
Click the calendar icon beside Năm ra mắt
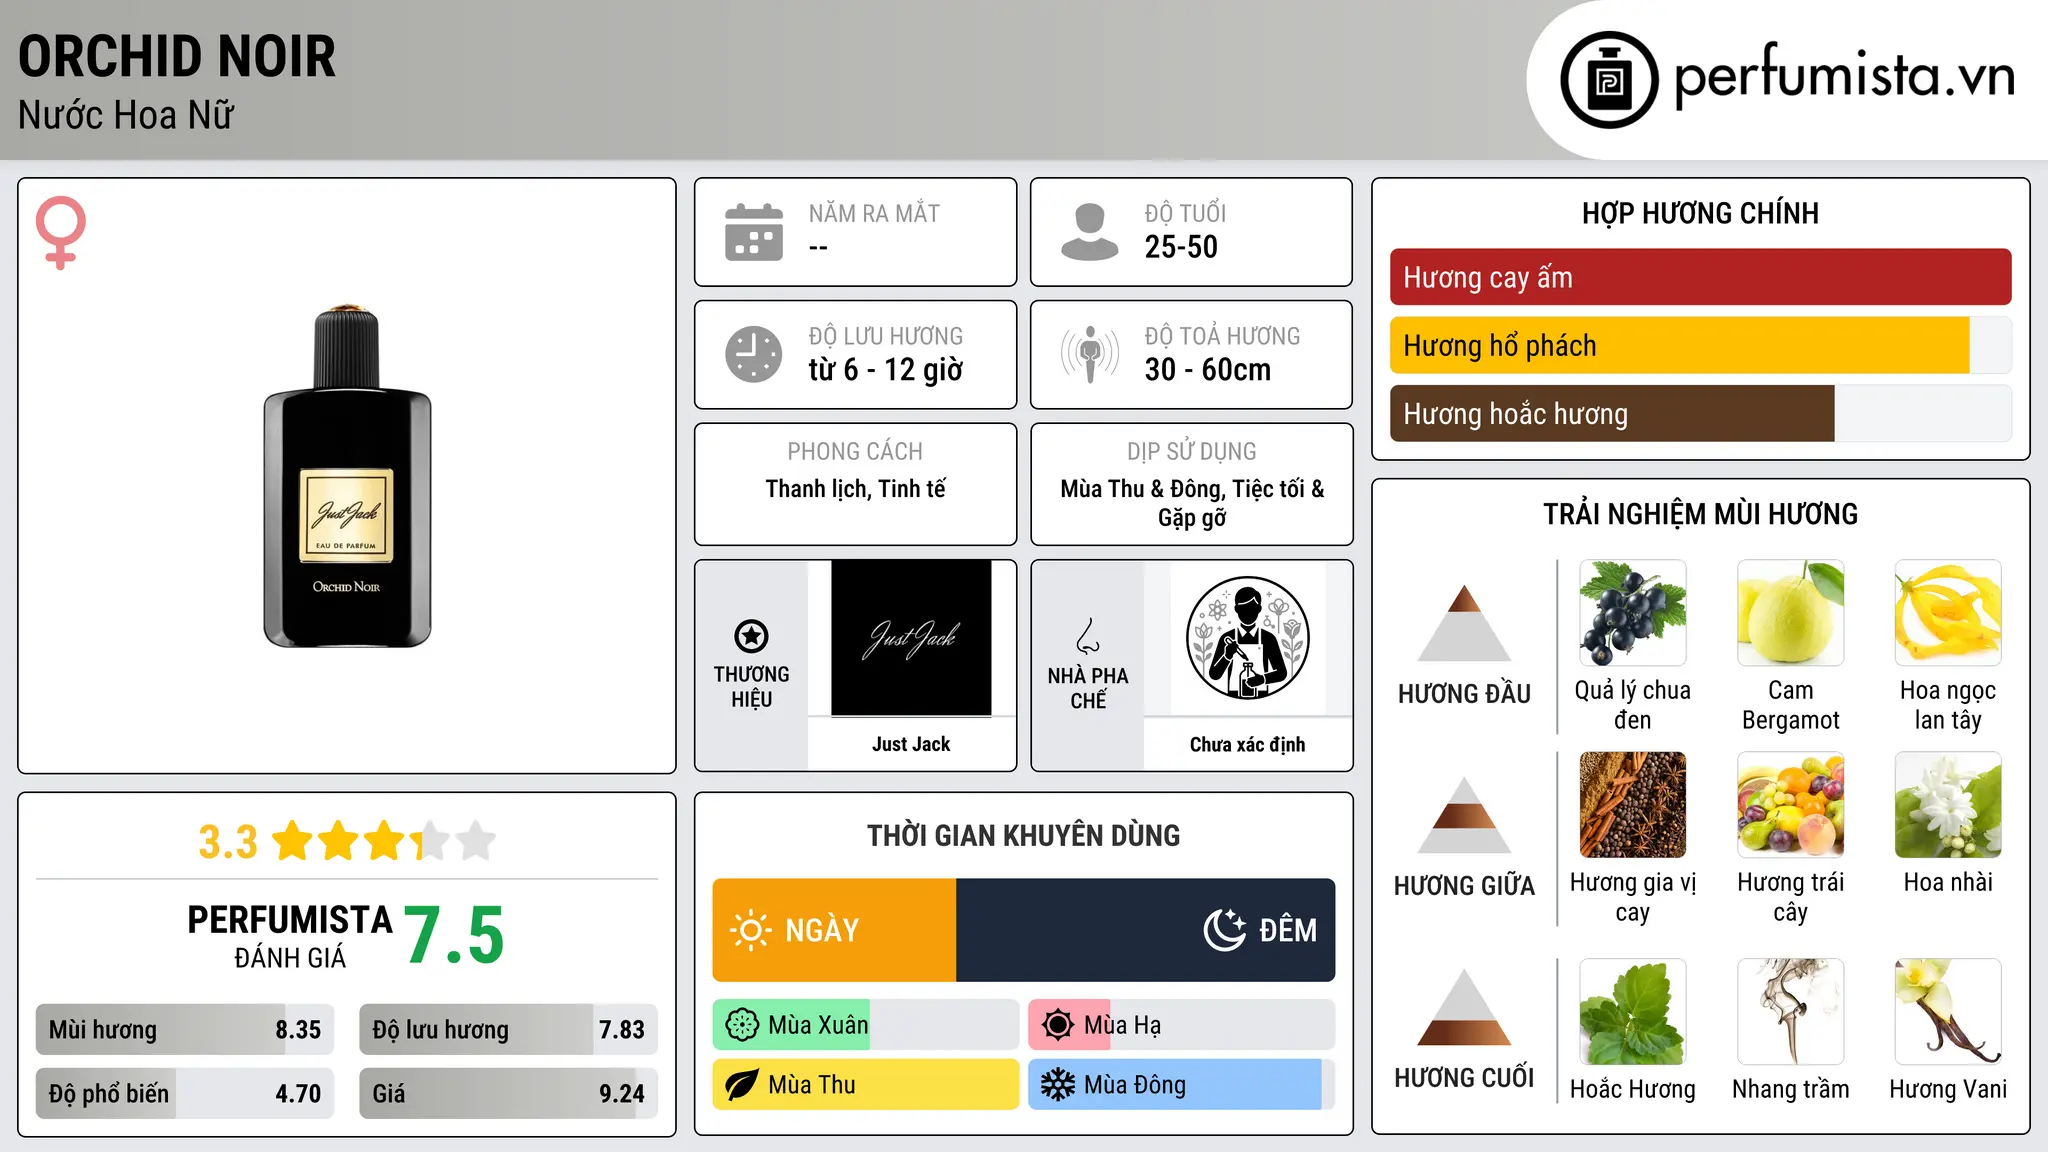click(x=754, y=232)
